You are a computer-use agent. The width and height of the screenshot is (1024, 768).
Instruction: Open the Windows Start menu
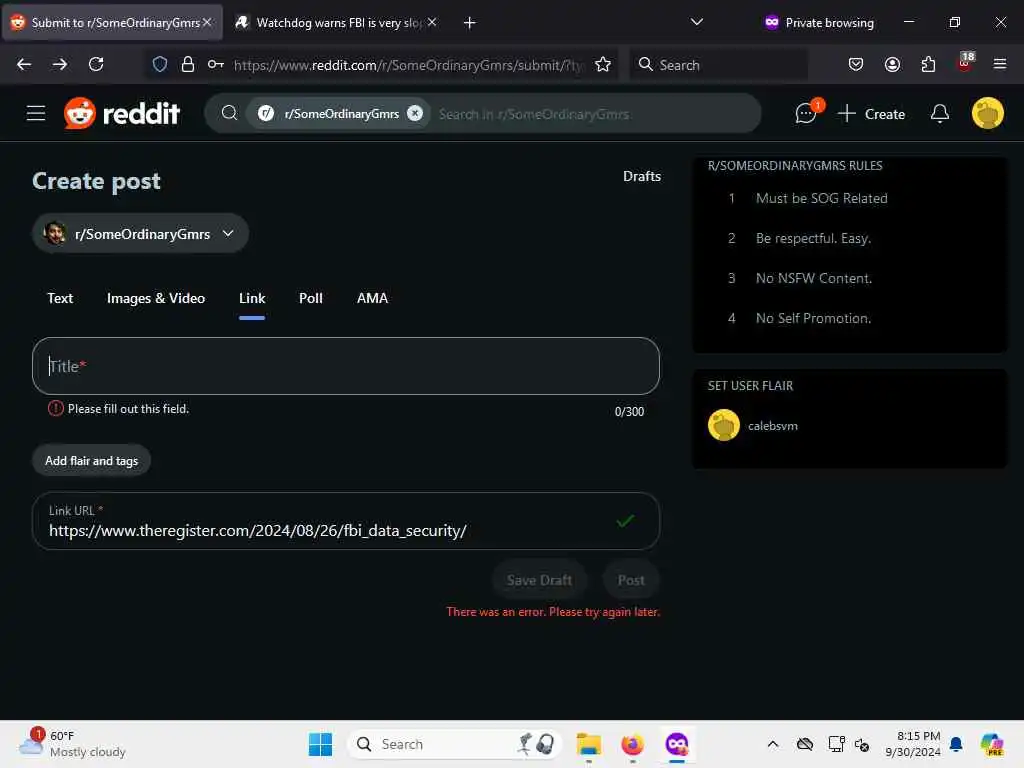[x=320, y=744]
